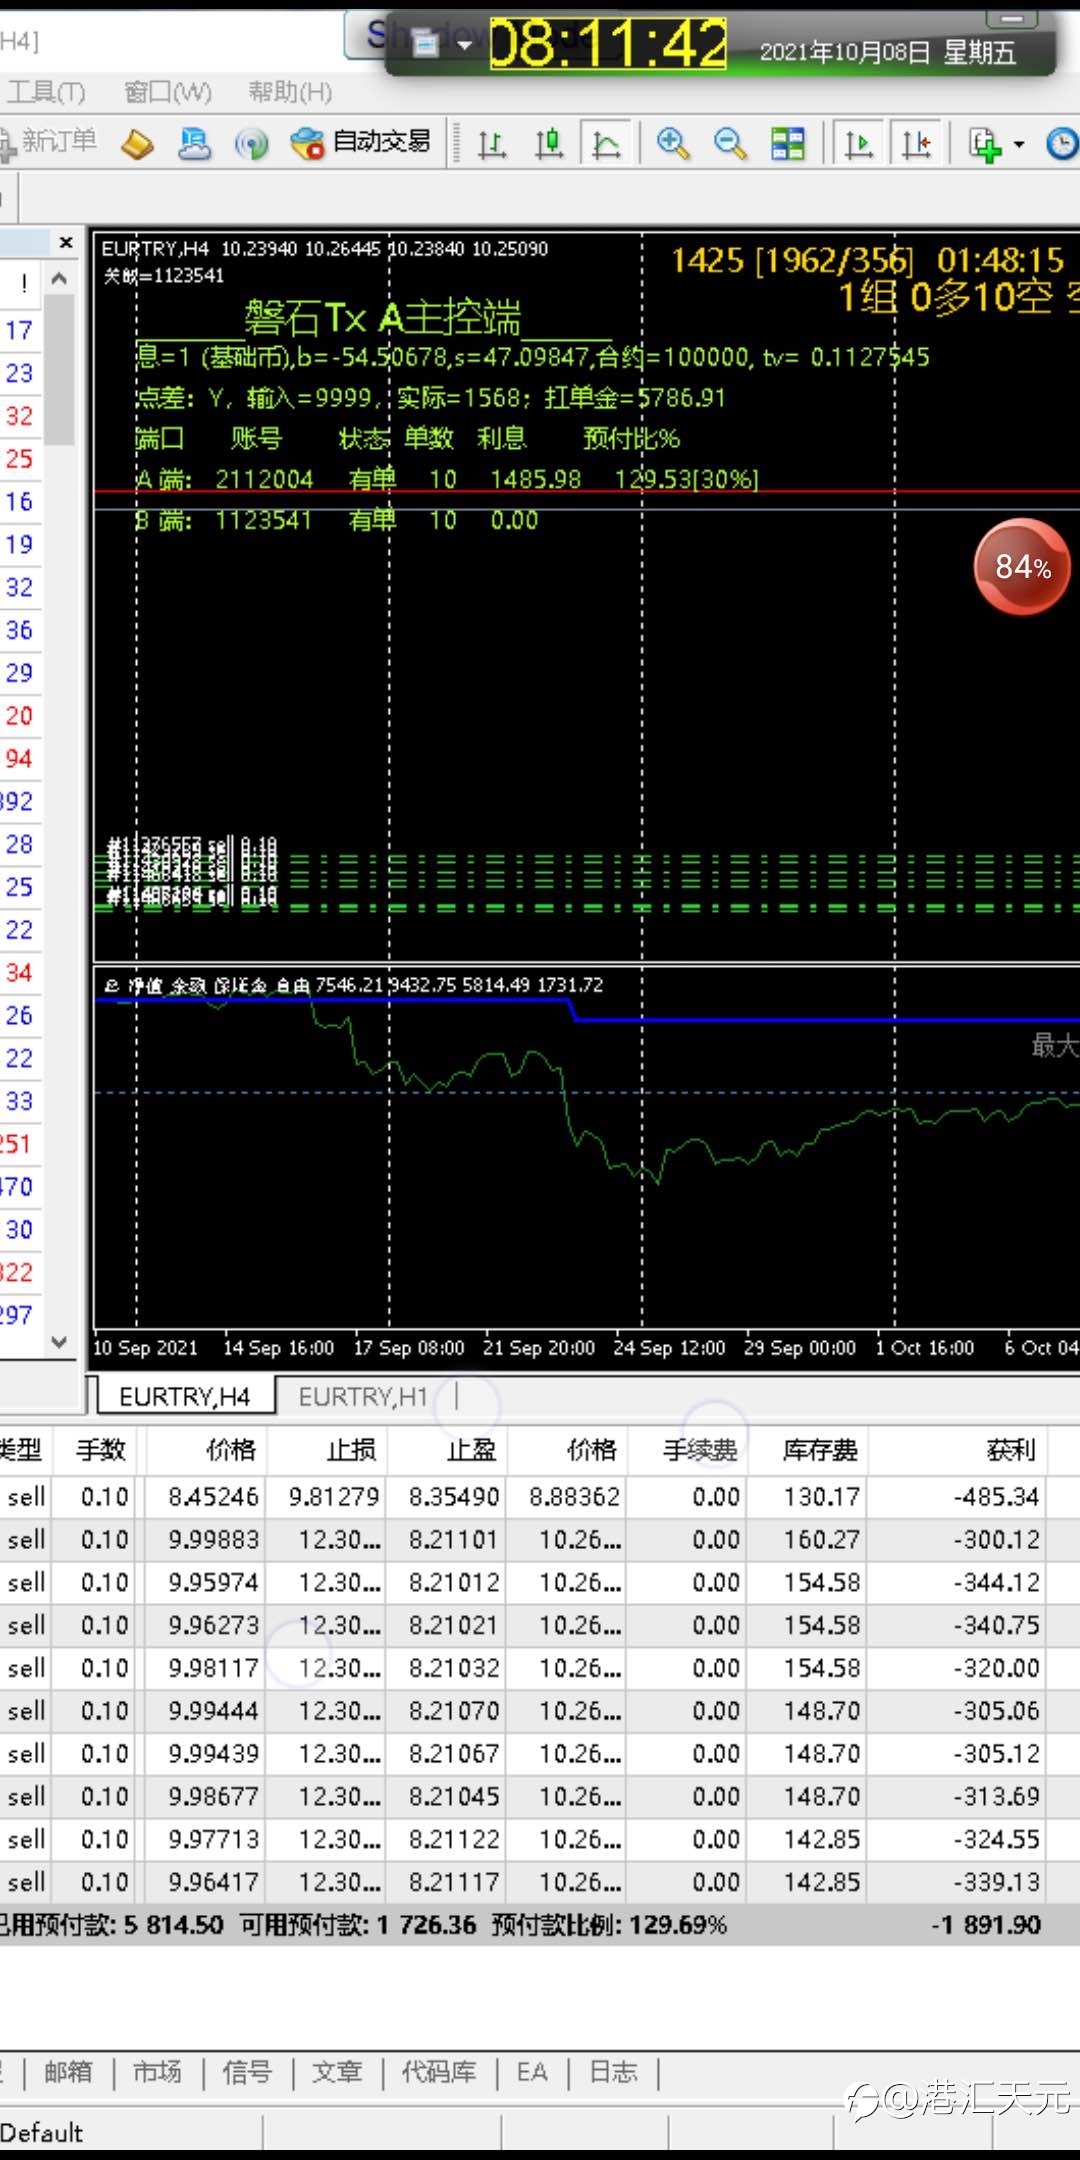Click the add indicators icon with green plus
Viewport: 1080px width, 2160px height.
(986, 145)
